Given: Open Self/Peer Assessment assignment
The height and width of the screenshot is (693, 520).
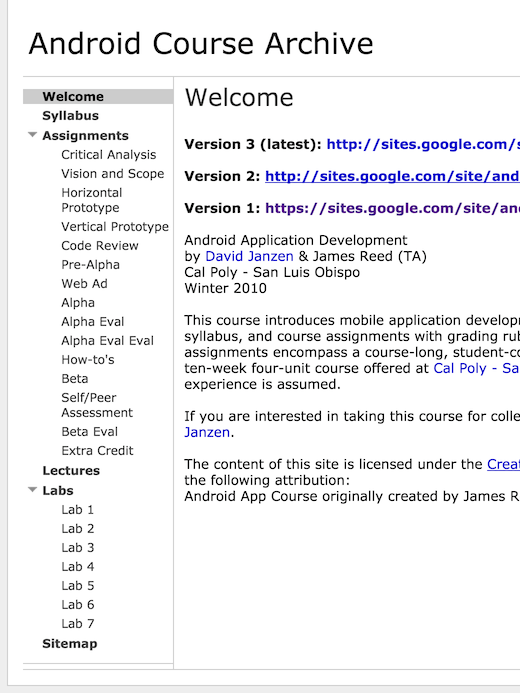Looking at the screenshot, I should click(97, 405).
